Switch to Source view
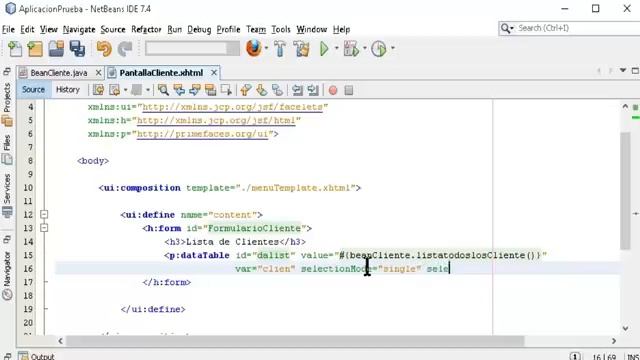The width and height of the screenshot is (640, 360). 33,89
